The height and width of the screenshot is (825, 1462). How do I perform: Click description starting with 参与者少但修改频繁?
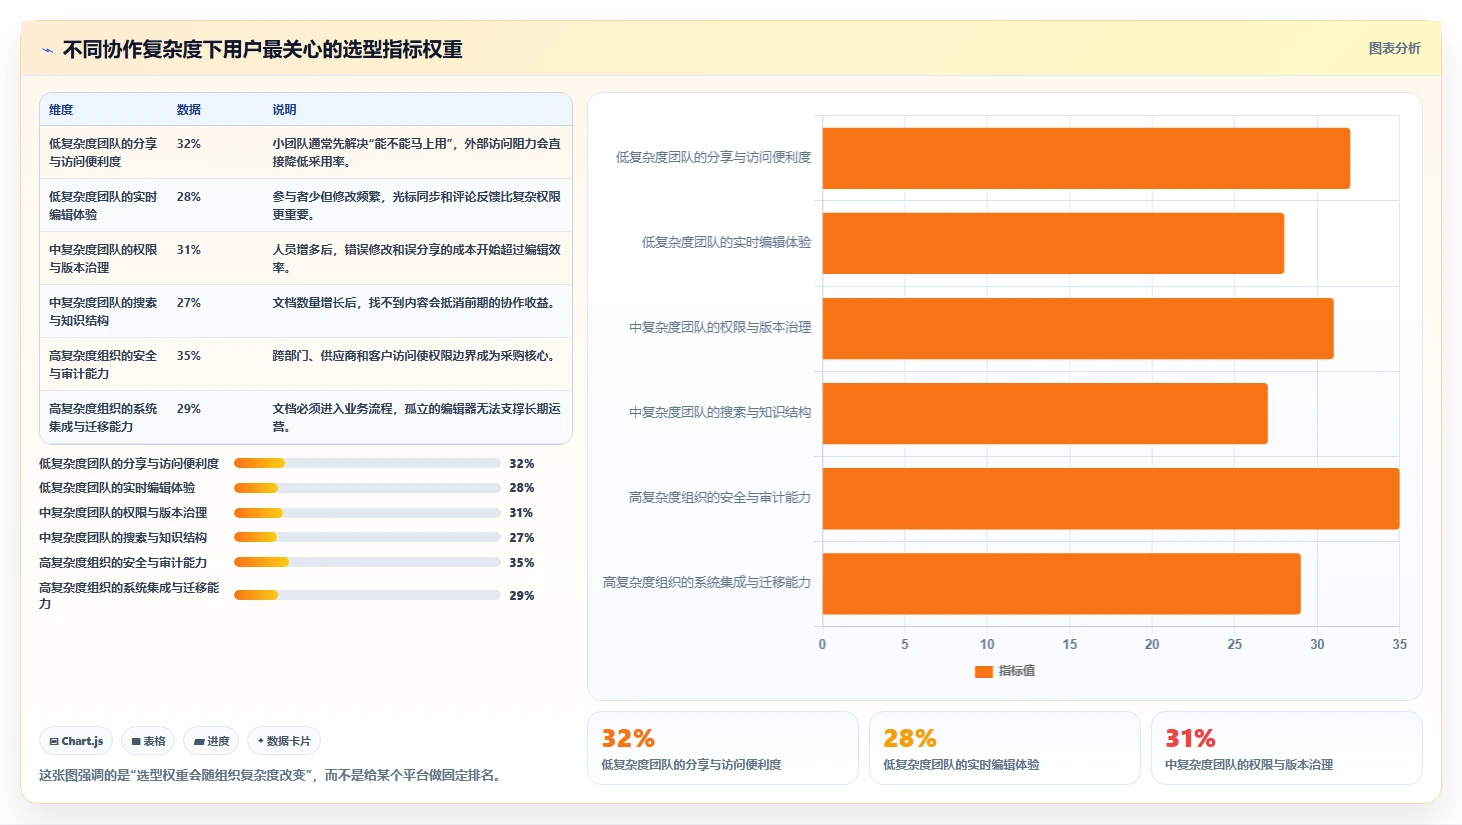point(417,206)
